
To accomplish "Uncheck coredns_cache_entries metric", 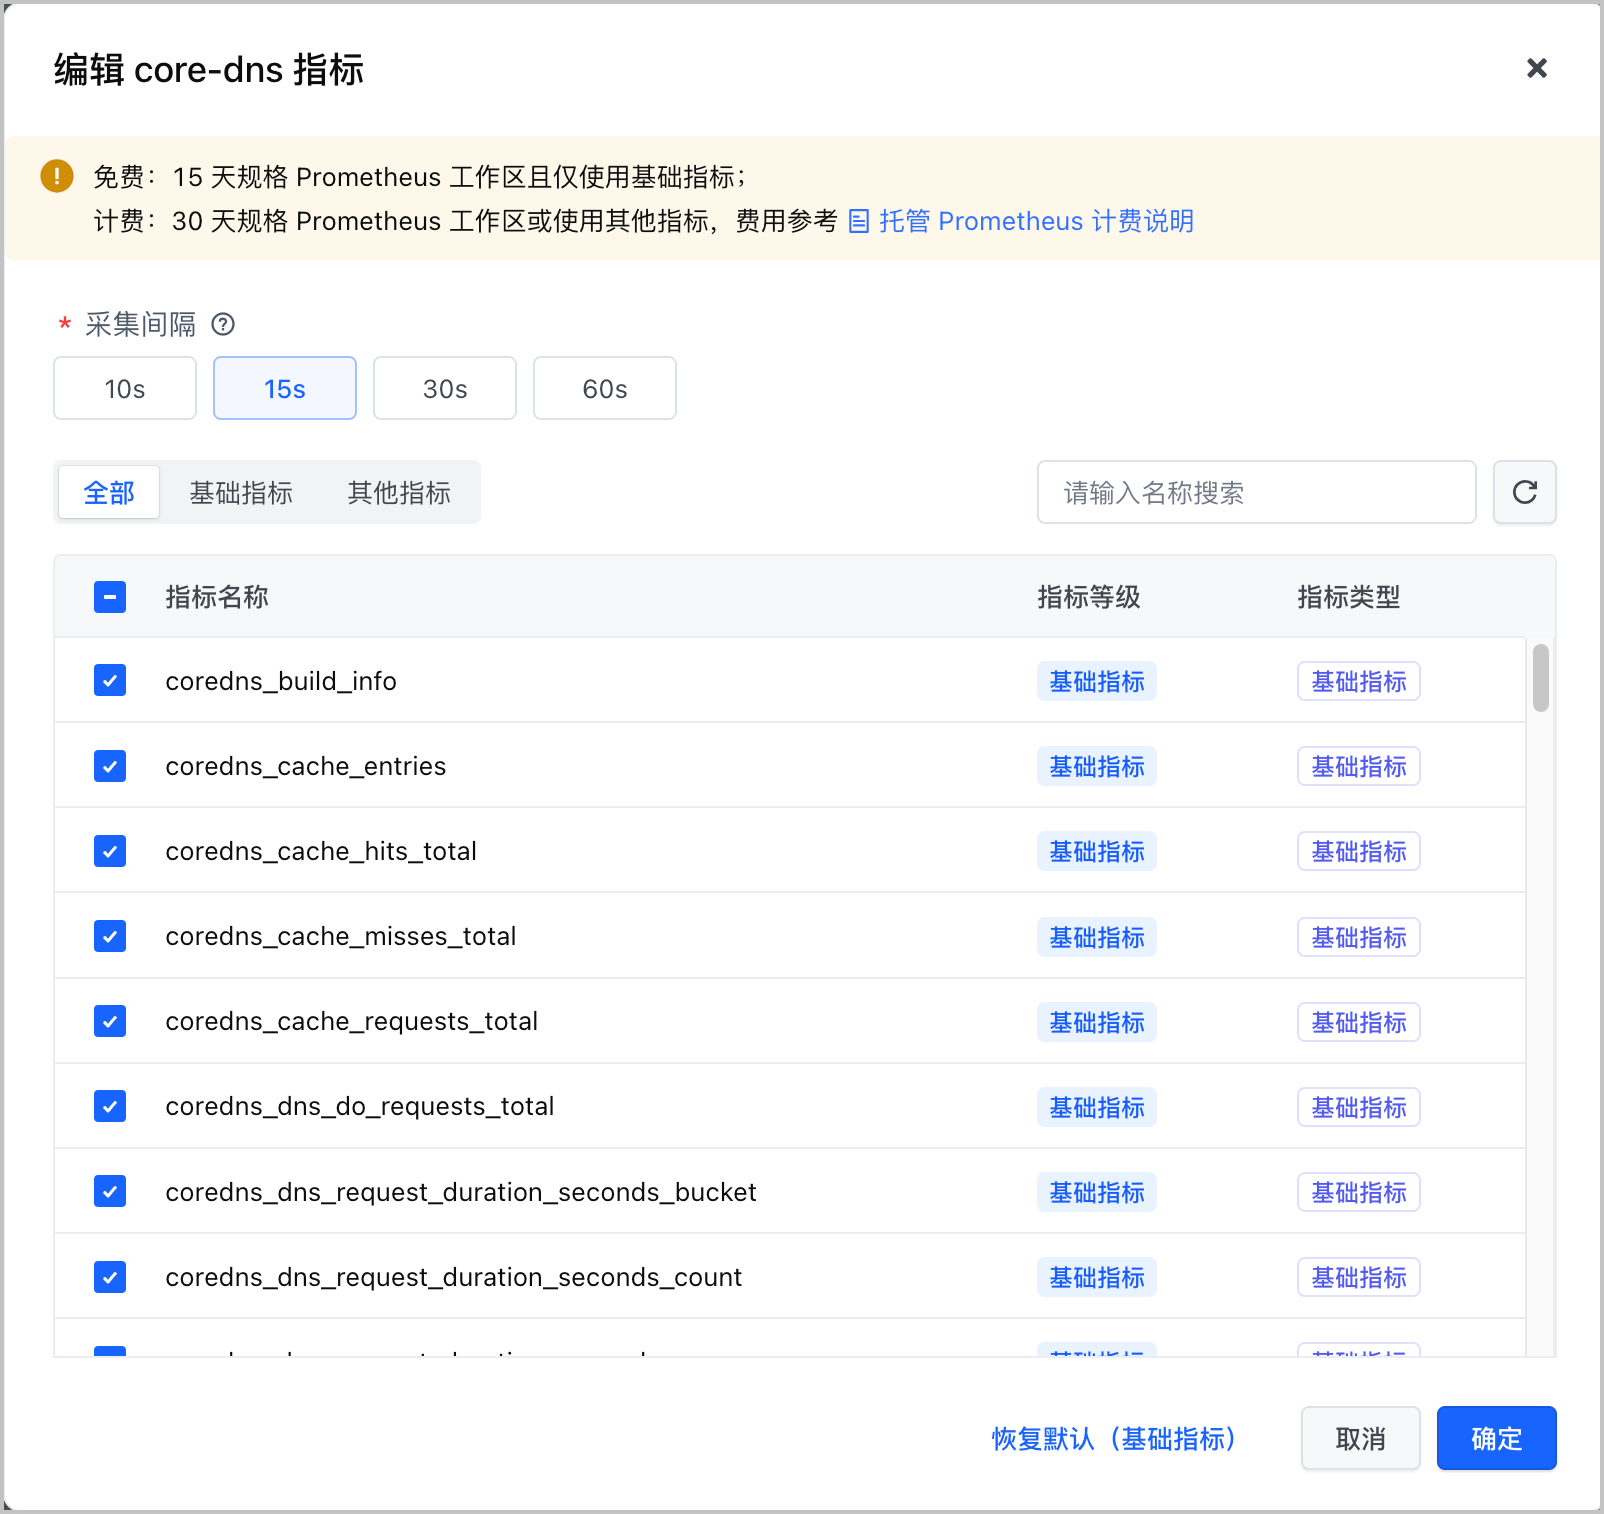I will click(110, 766).
